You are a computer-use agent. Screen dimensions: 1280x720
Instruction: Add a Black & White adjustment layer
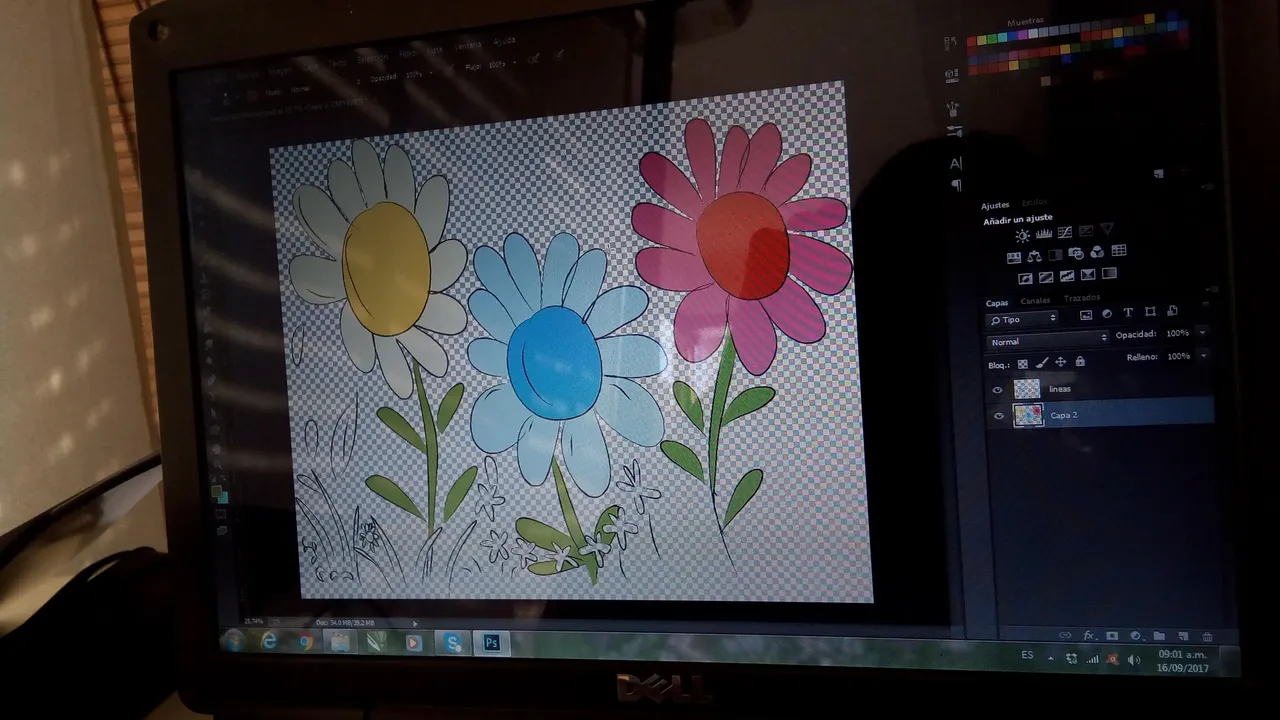tap(1055, 255)
